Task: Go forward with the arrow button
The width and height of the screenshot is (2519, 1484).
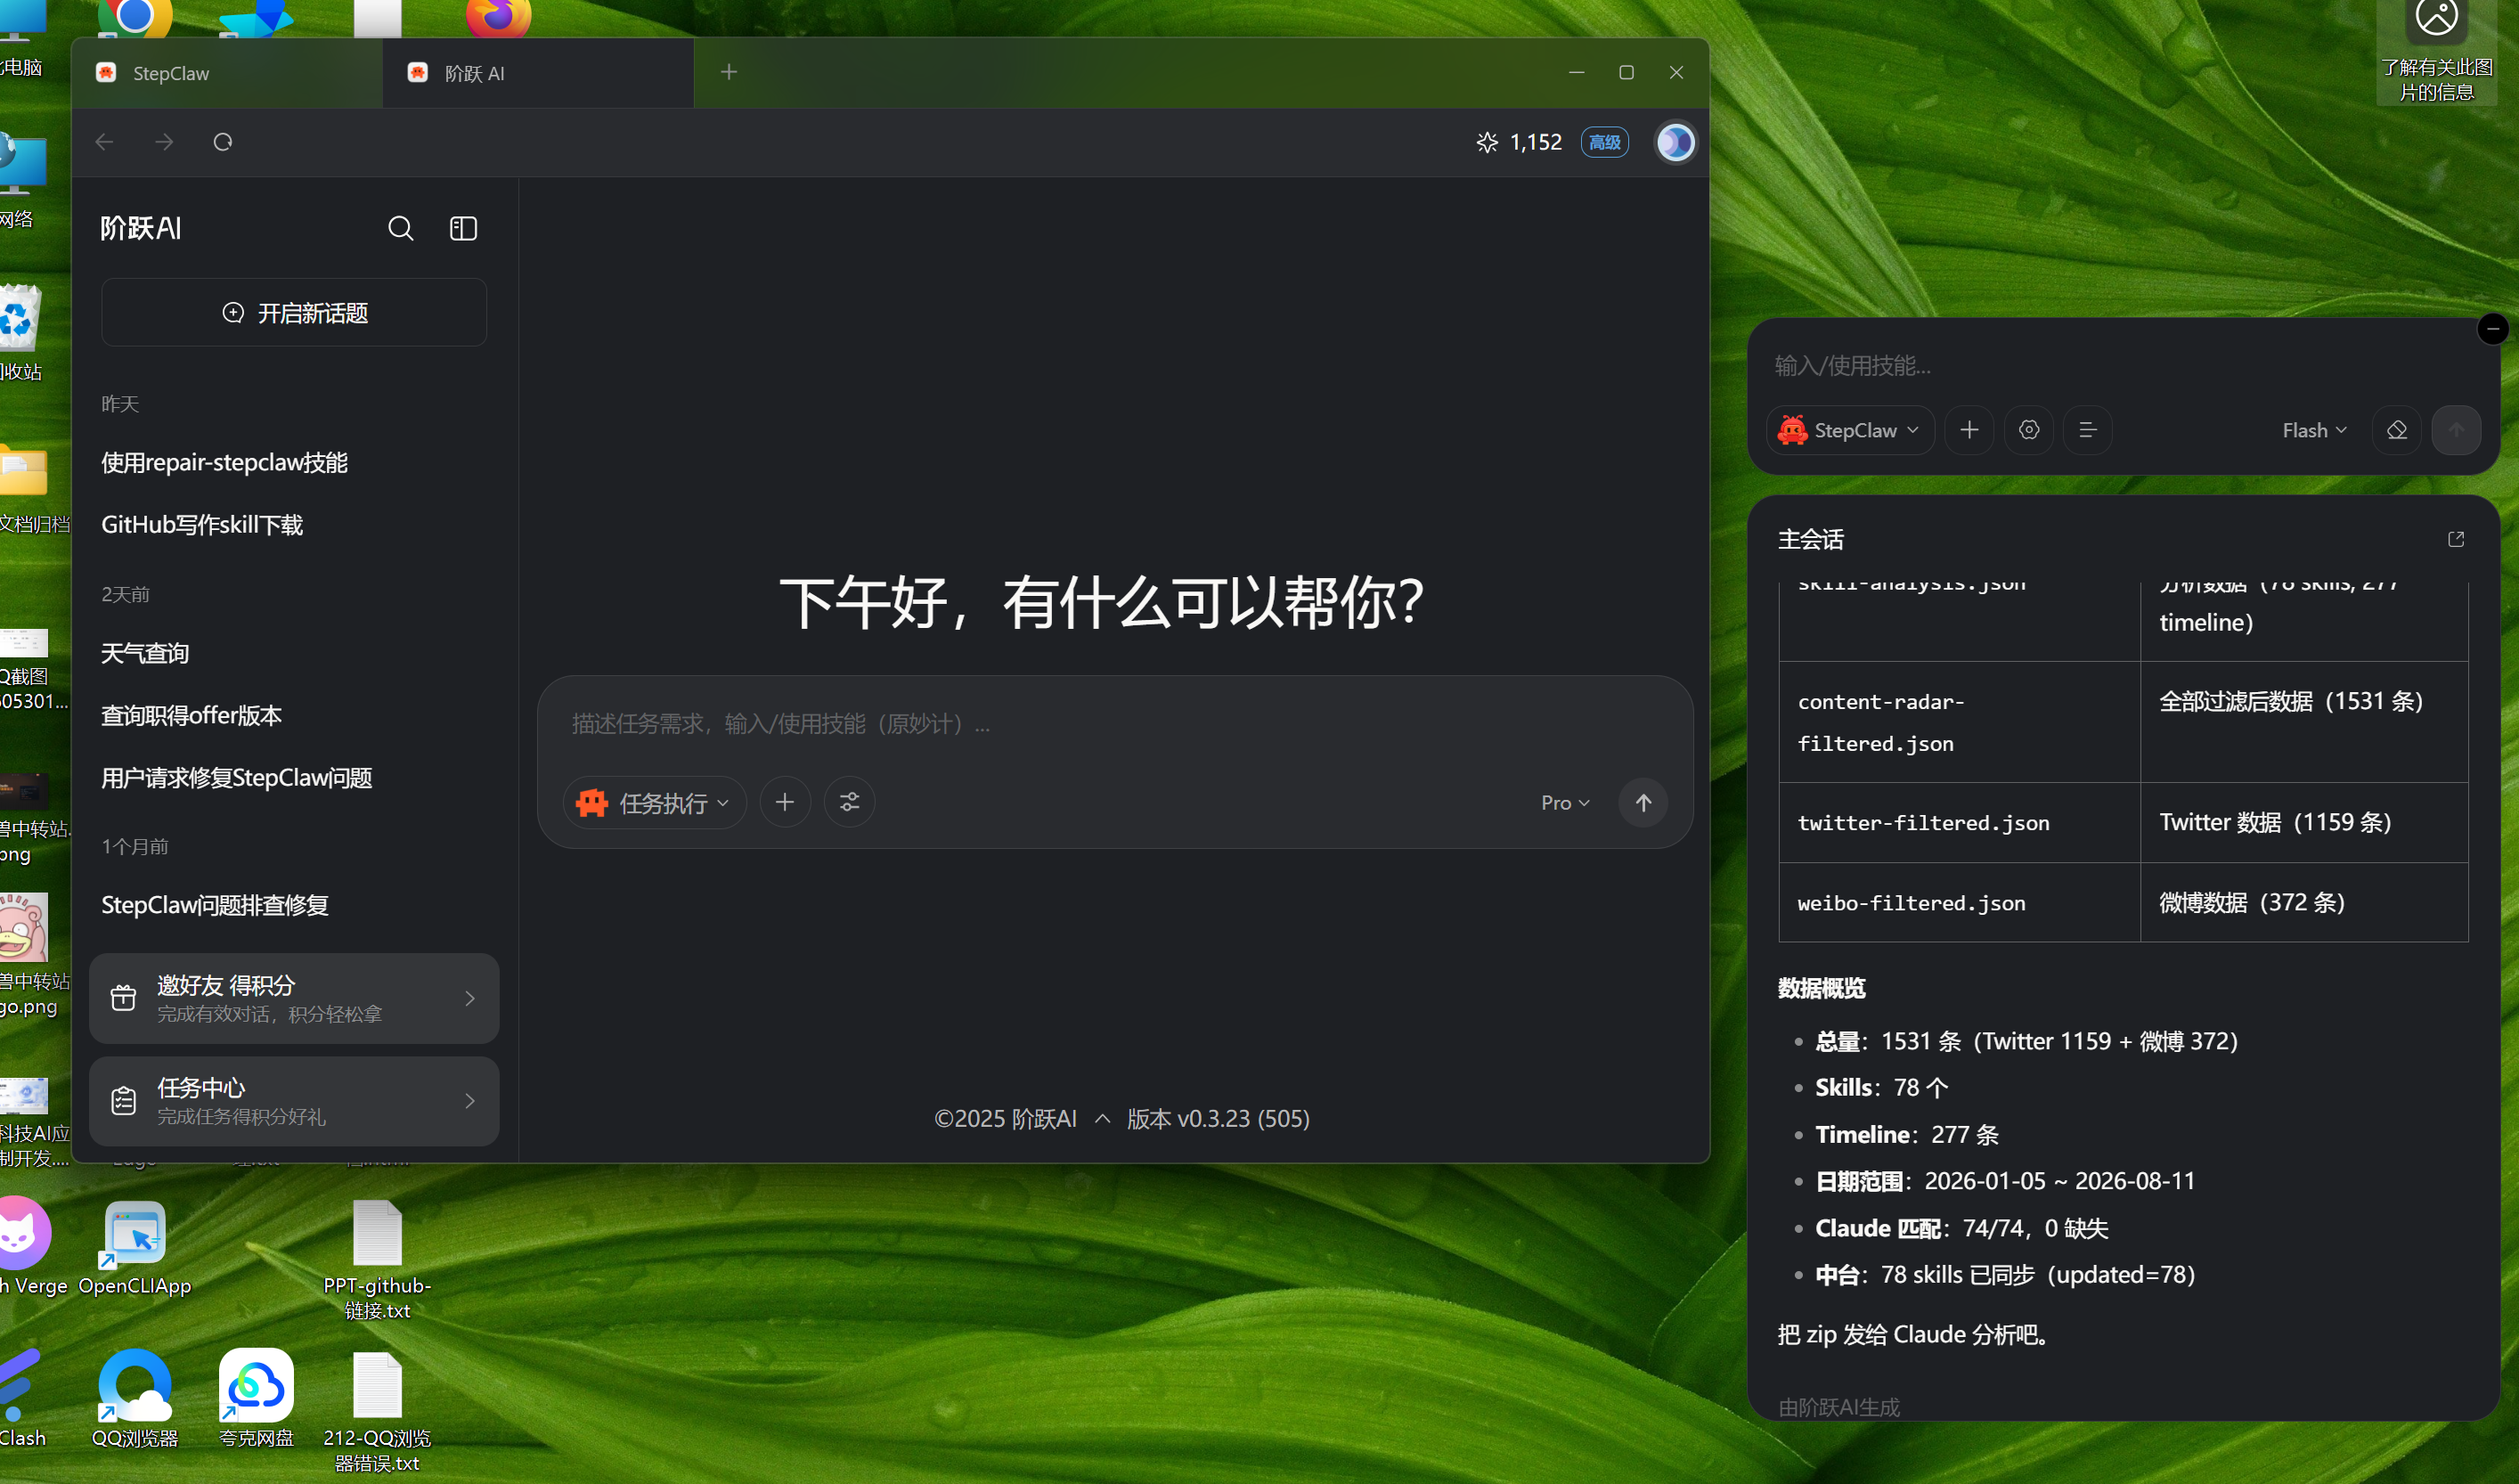Action: (164, 142)
